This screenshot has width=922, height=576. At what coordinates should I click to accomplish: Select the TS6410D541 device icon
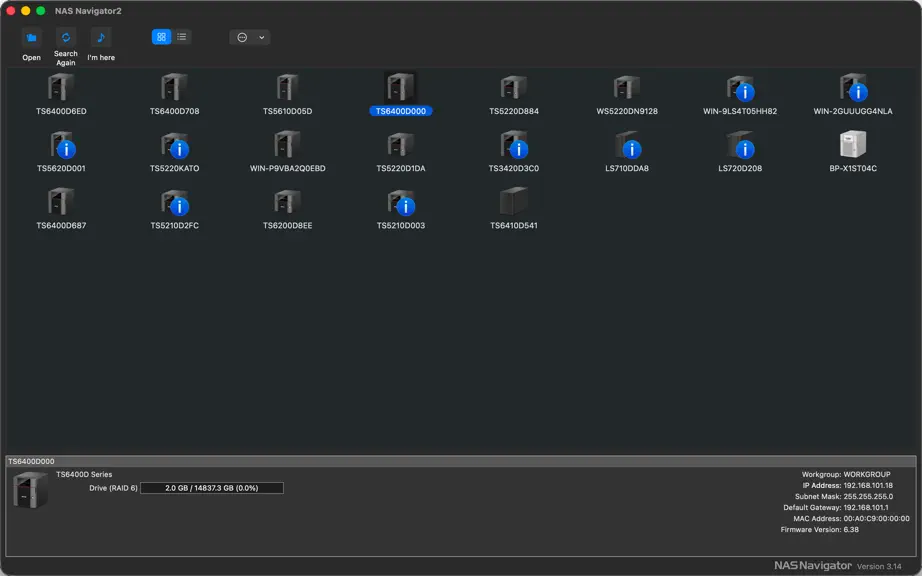(x=513, y=201)
